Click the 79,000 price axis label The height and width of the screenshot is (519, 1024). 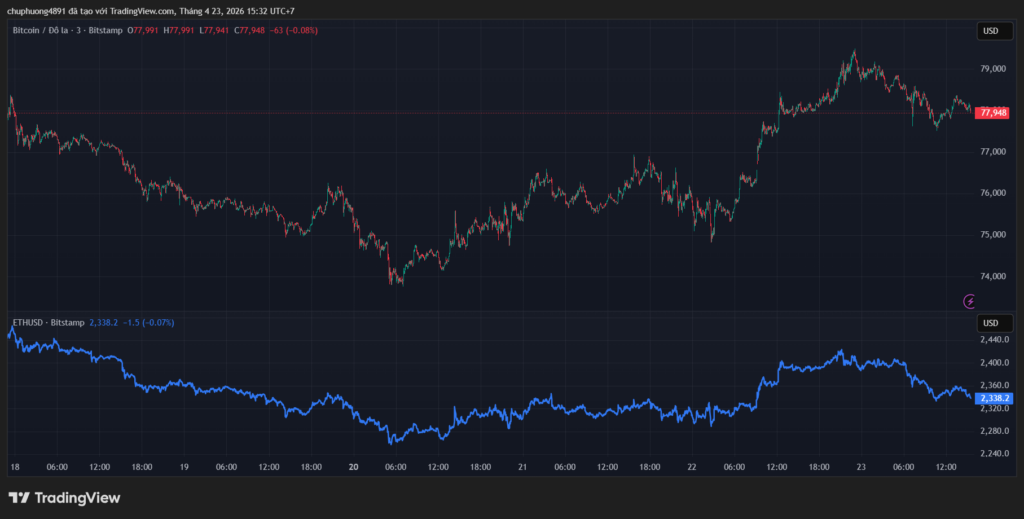(x=992, y=69)
